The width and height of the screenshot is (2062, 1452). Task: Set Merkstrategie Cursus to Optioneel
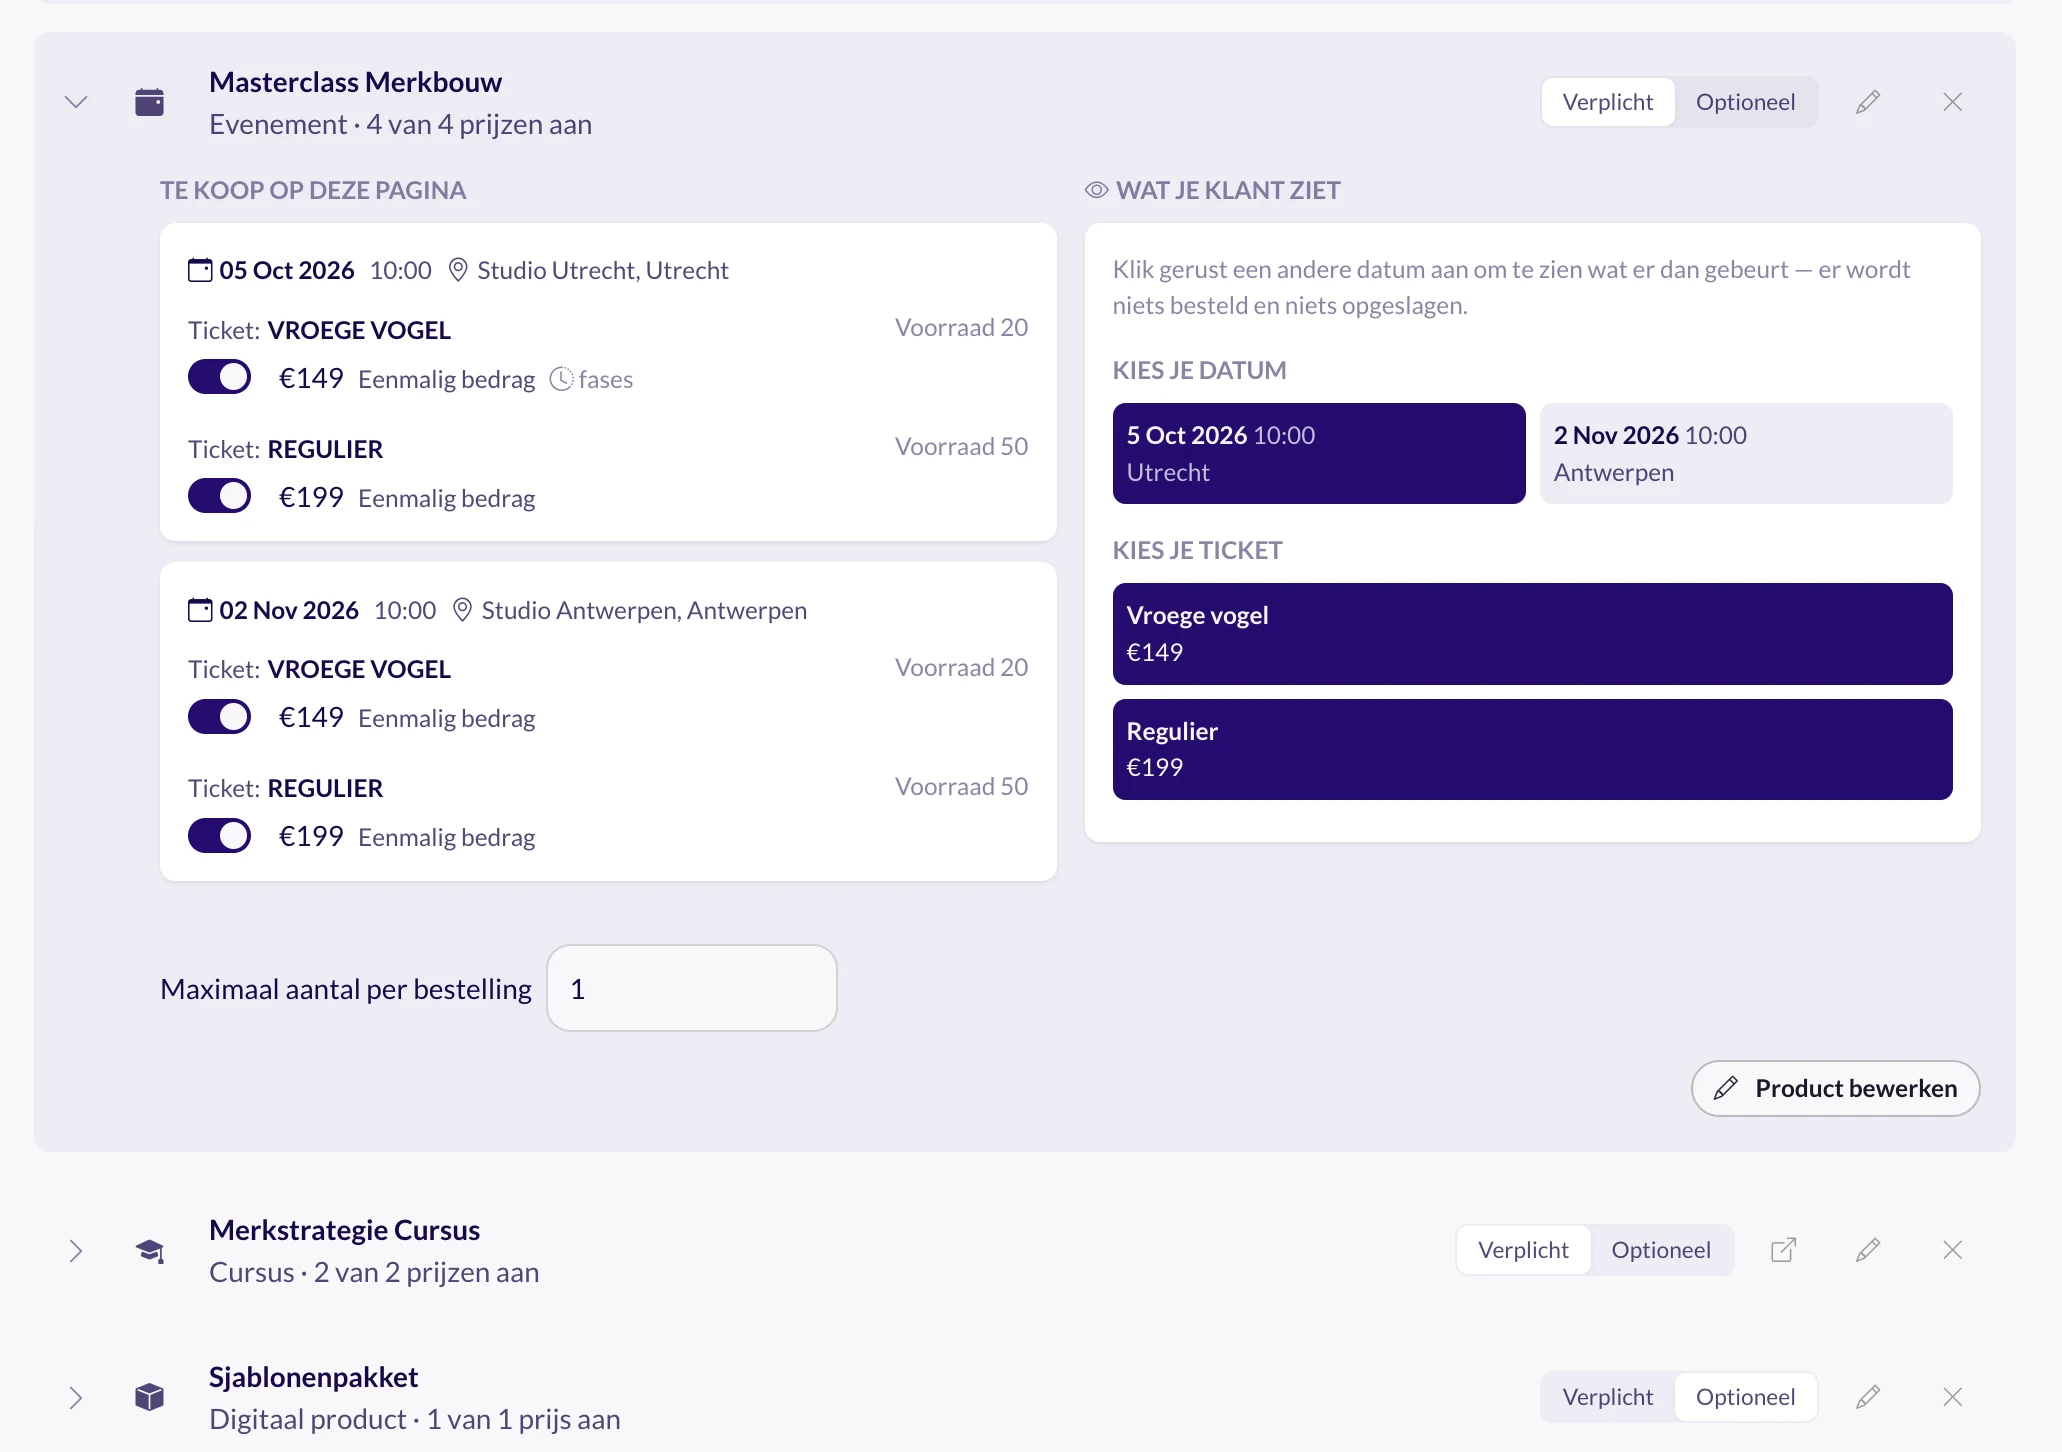[1661, 1250]
